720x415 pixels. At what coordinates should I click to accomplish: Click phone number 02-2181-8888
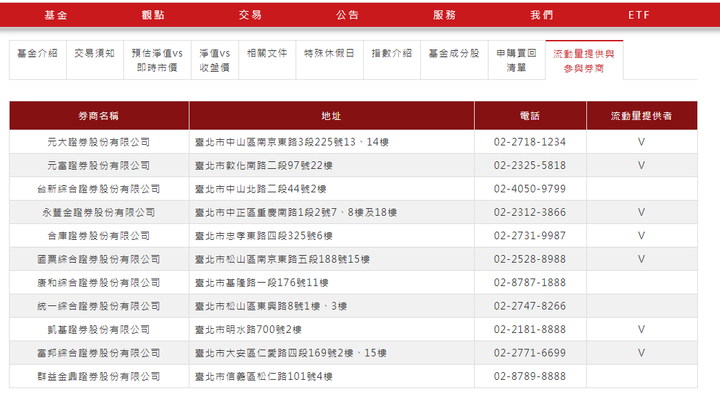pyautogui.click(x=530, y=330)
